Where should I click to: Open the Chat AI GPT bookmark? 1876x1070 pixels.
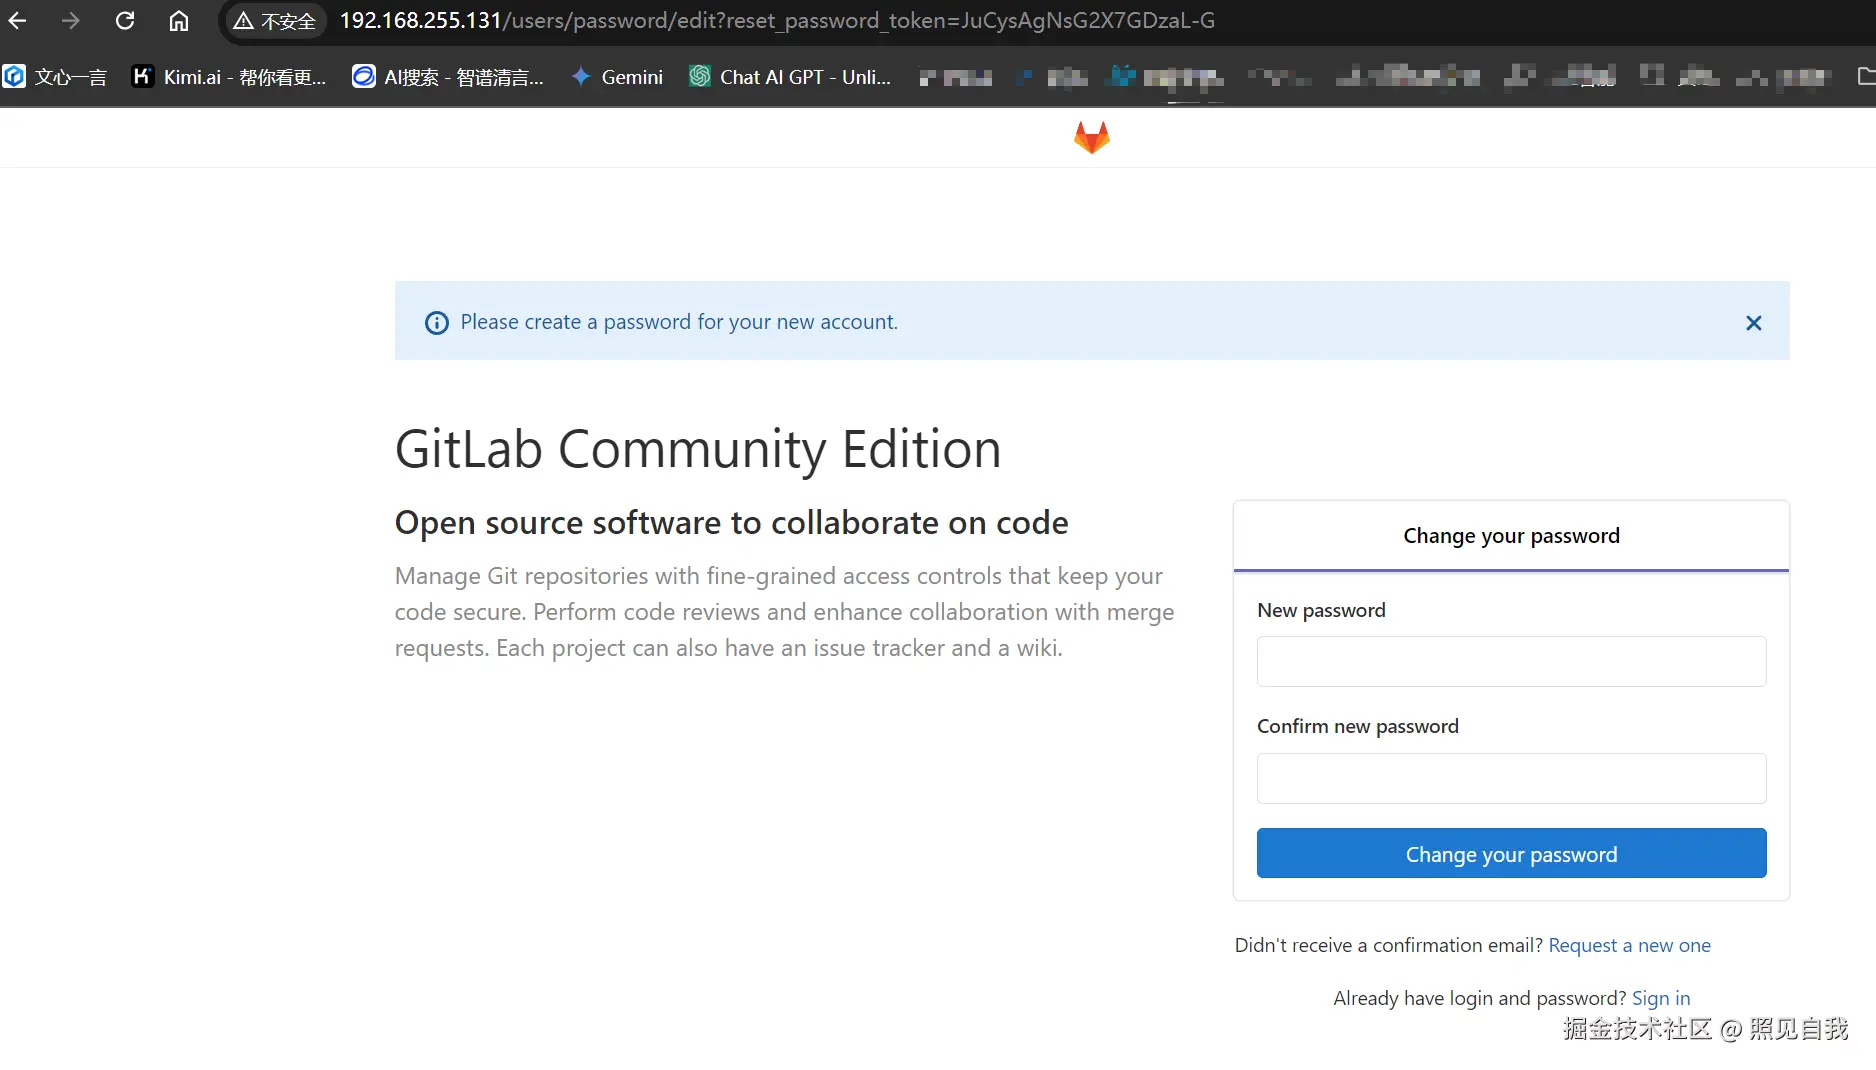pos(790,77)
